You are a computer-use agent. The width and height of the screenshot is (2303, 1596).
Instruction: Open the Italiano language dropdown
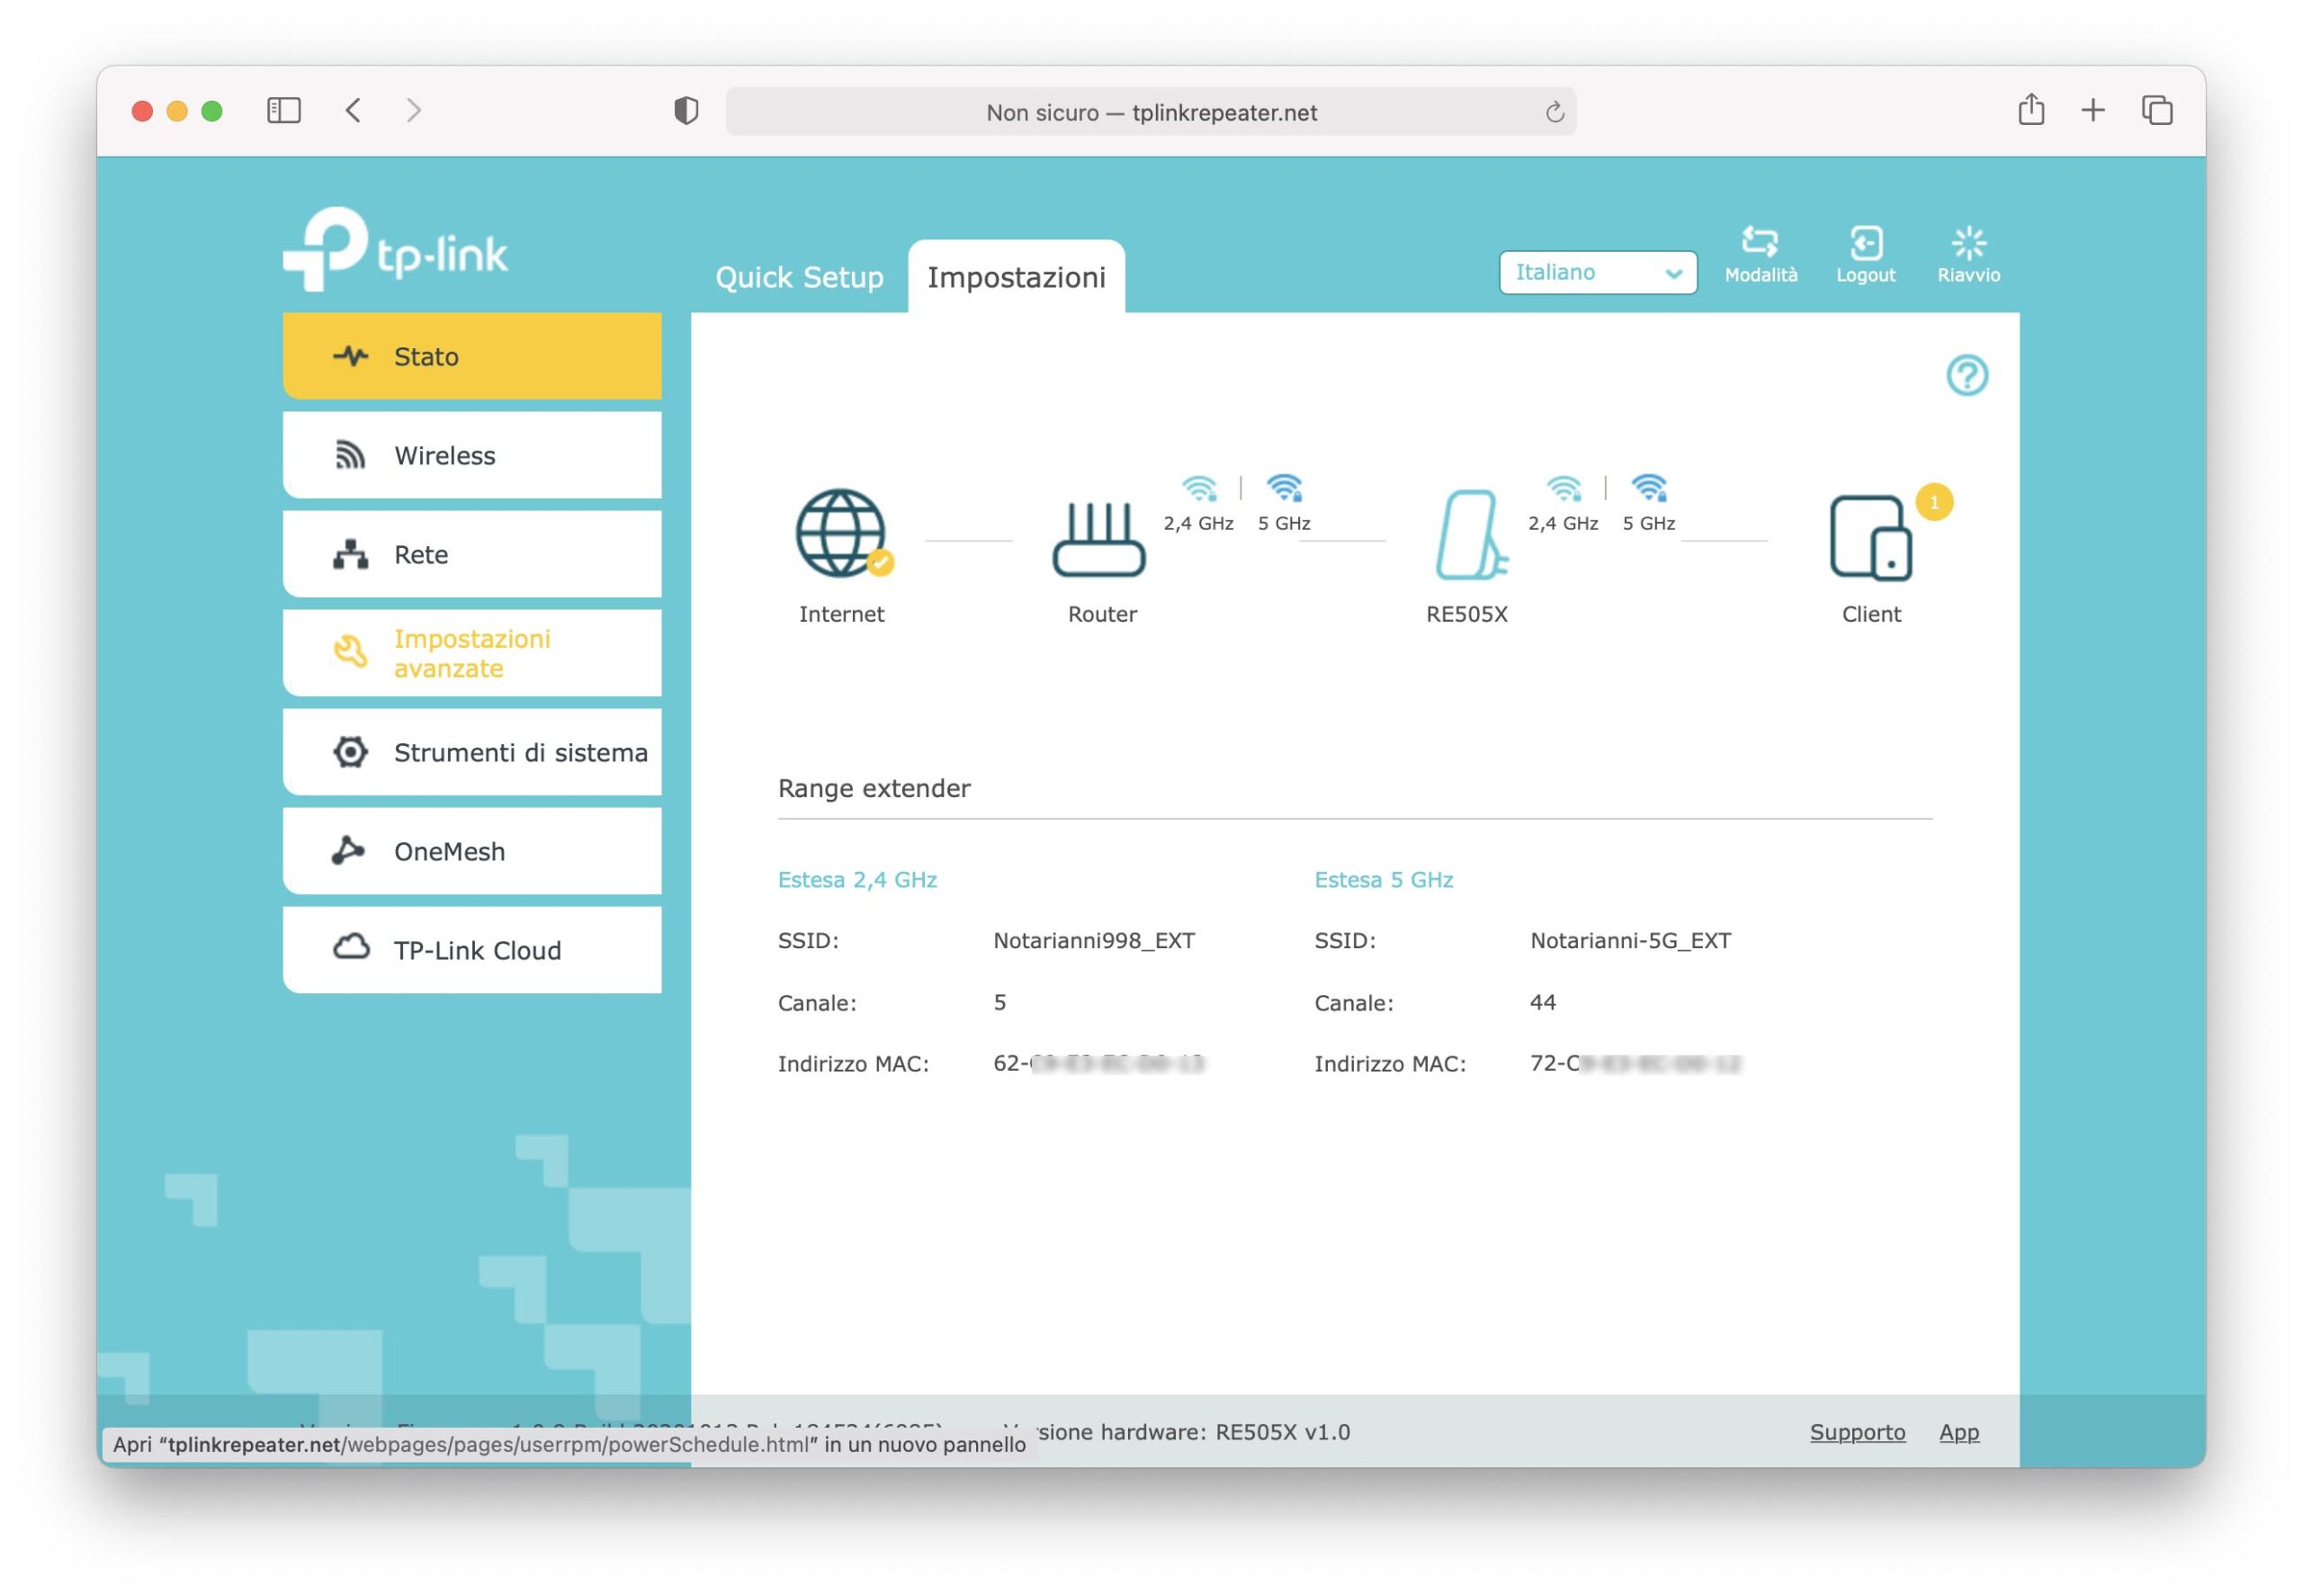[1597, 273]
